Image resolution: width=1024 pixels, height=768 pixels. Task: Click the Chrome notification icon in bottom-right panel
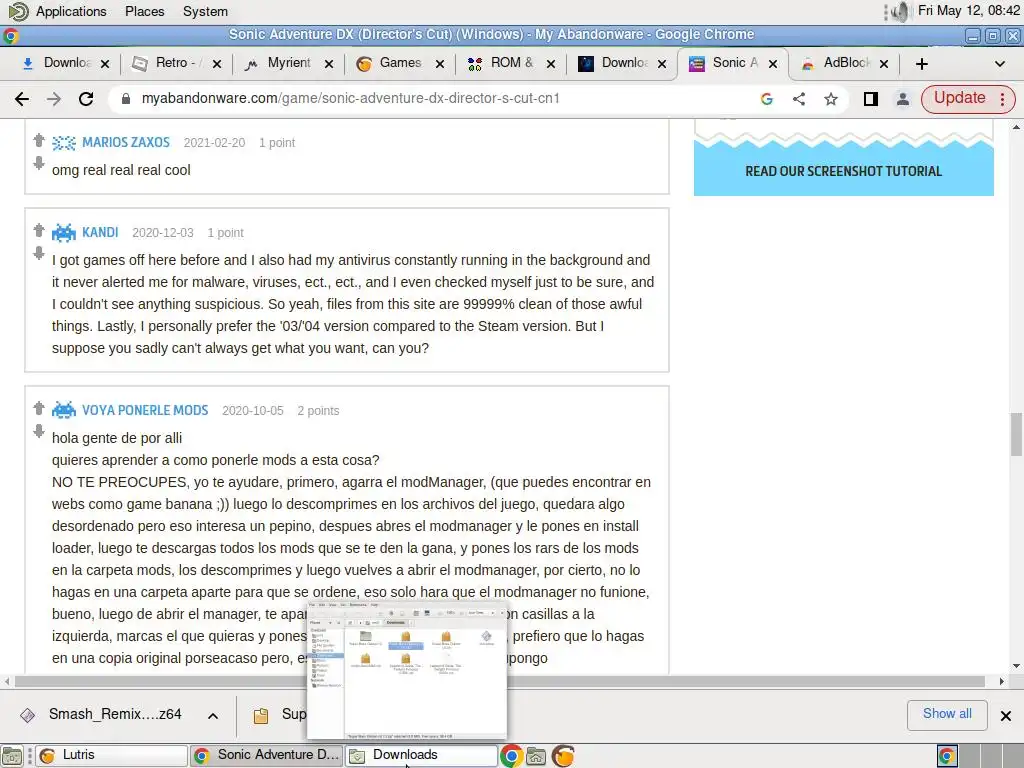947,756
